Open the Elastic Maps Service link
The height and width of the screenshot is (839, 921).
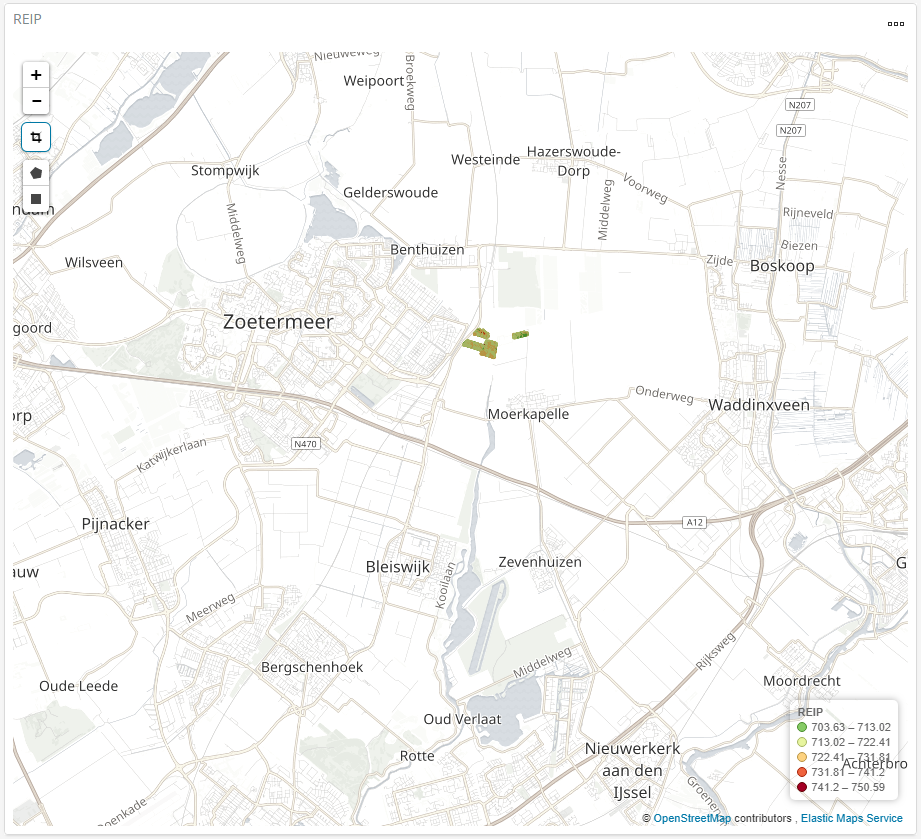click(x=852, y=818)
